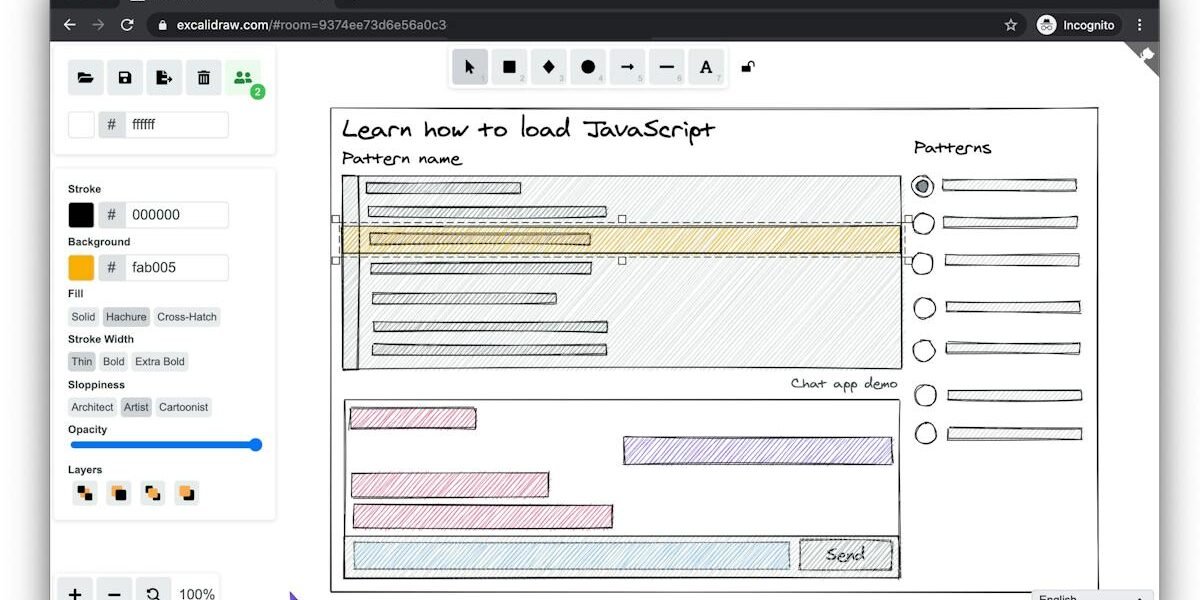The width and height of the screenshot is (1200, 600).
Task: Bookmark this page with star icon
Action: [x=1011, y=25]
